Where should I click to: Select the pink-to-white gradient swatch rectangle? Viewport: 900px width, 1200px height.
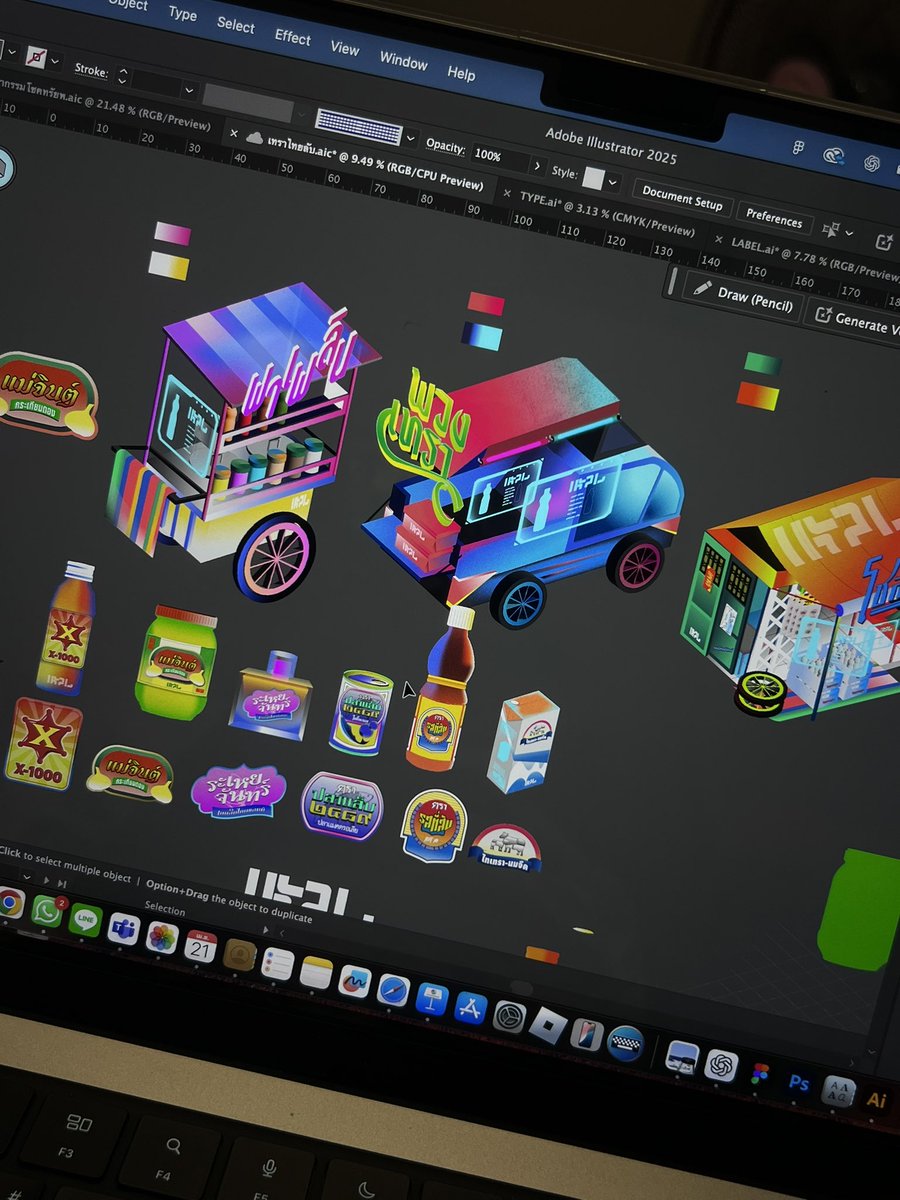coord(172,234)
